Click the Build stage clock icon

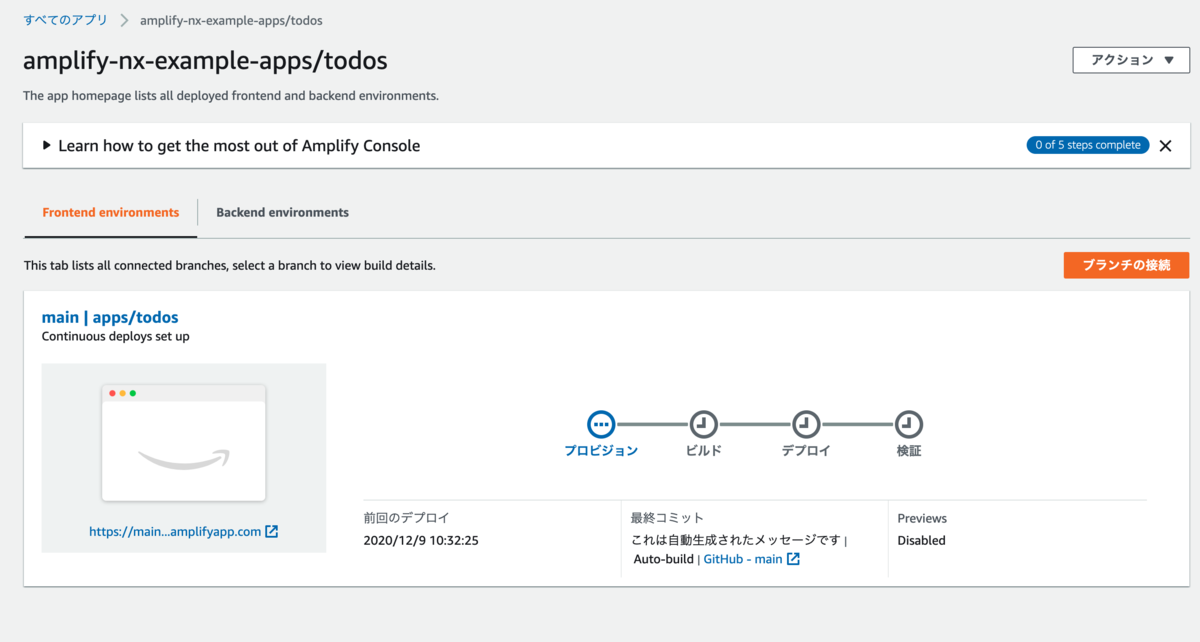(x=703, y=424)
